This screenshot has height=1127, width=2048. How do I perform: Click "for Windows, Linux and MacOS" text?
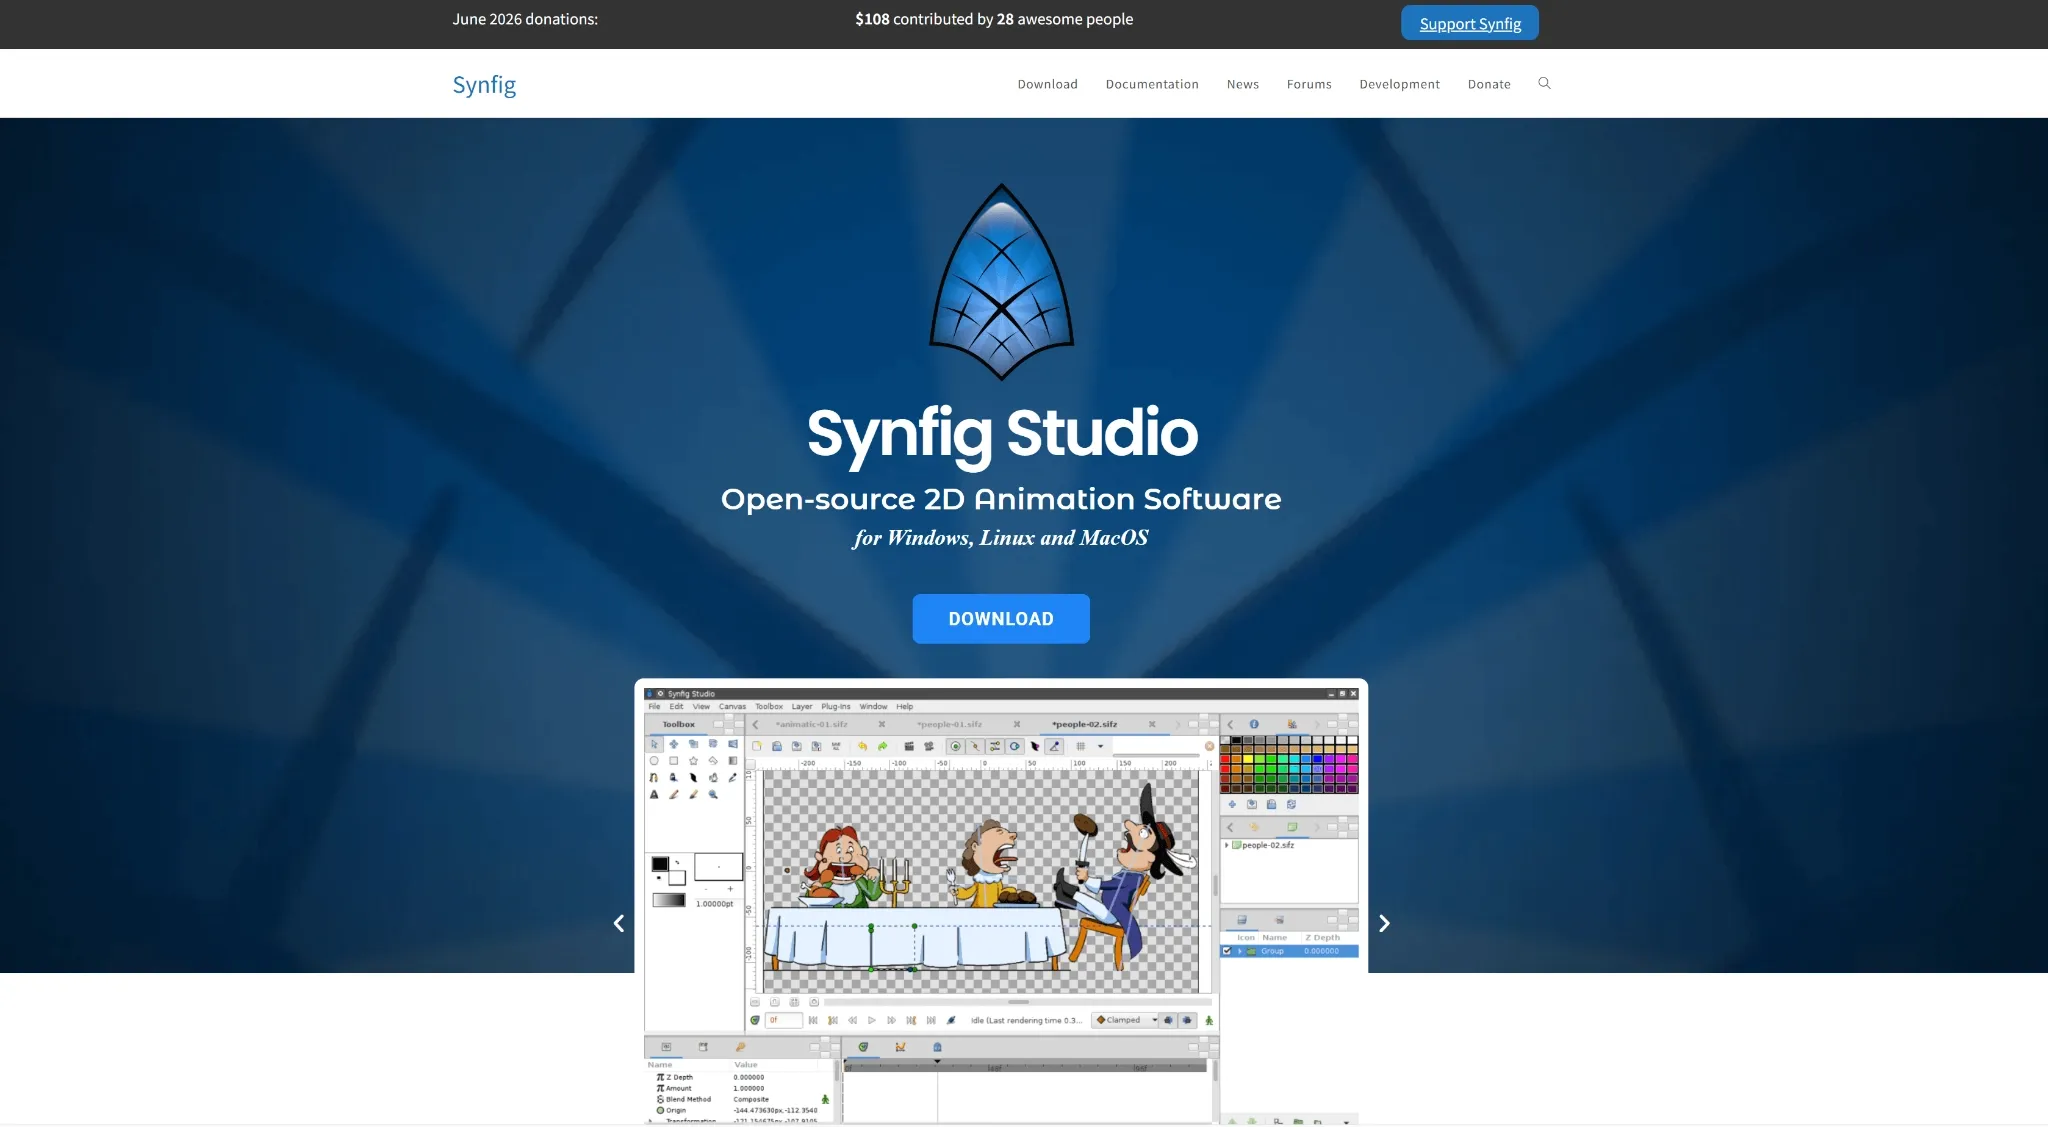(x=1000, y=538)
